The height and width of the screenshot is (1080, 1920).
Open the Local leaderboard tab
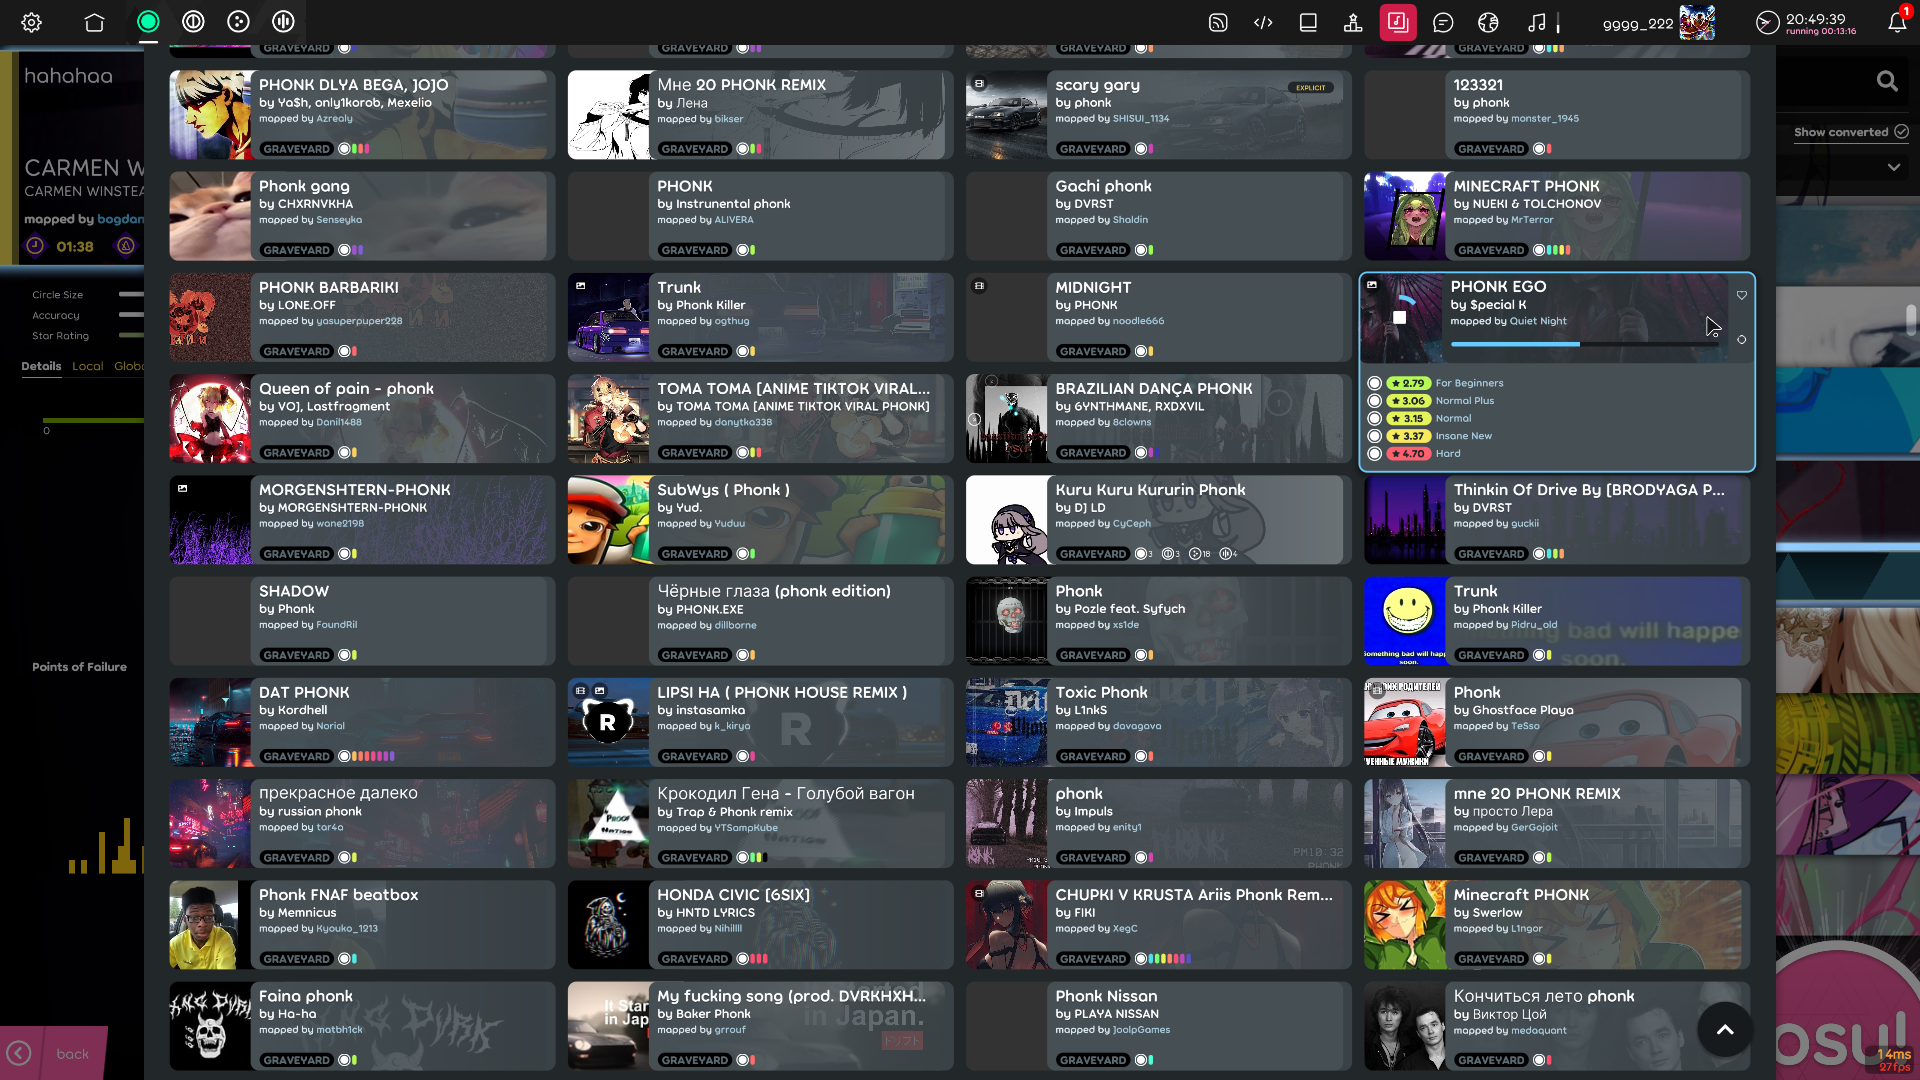tap(87, 366)
